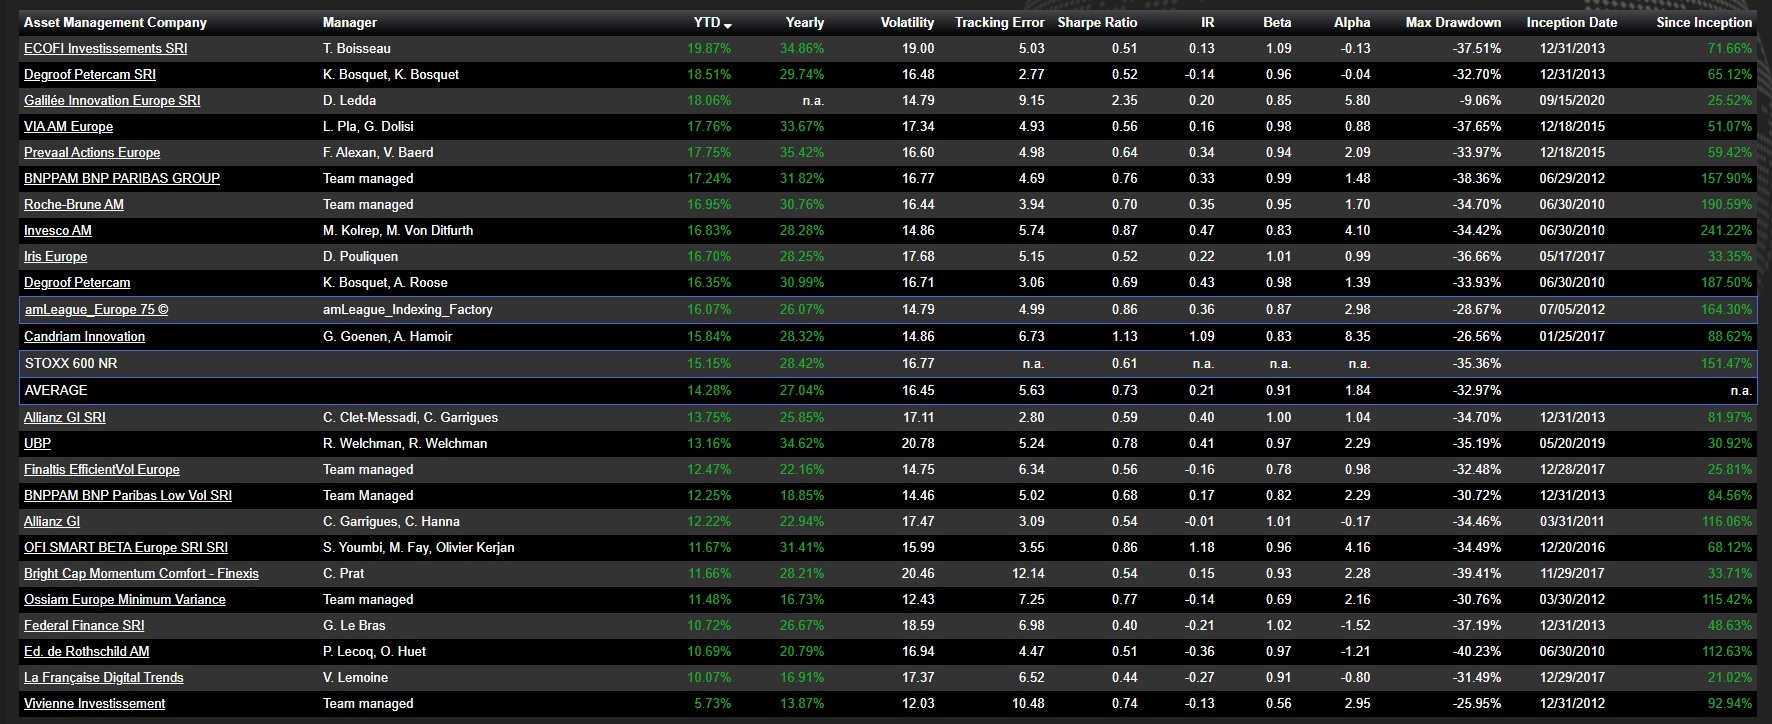Open Galilée Innovation Europe SRI link
This screenshot has width=1772, height=724.
pyautogui.click(x=112, y=100)
